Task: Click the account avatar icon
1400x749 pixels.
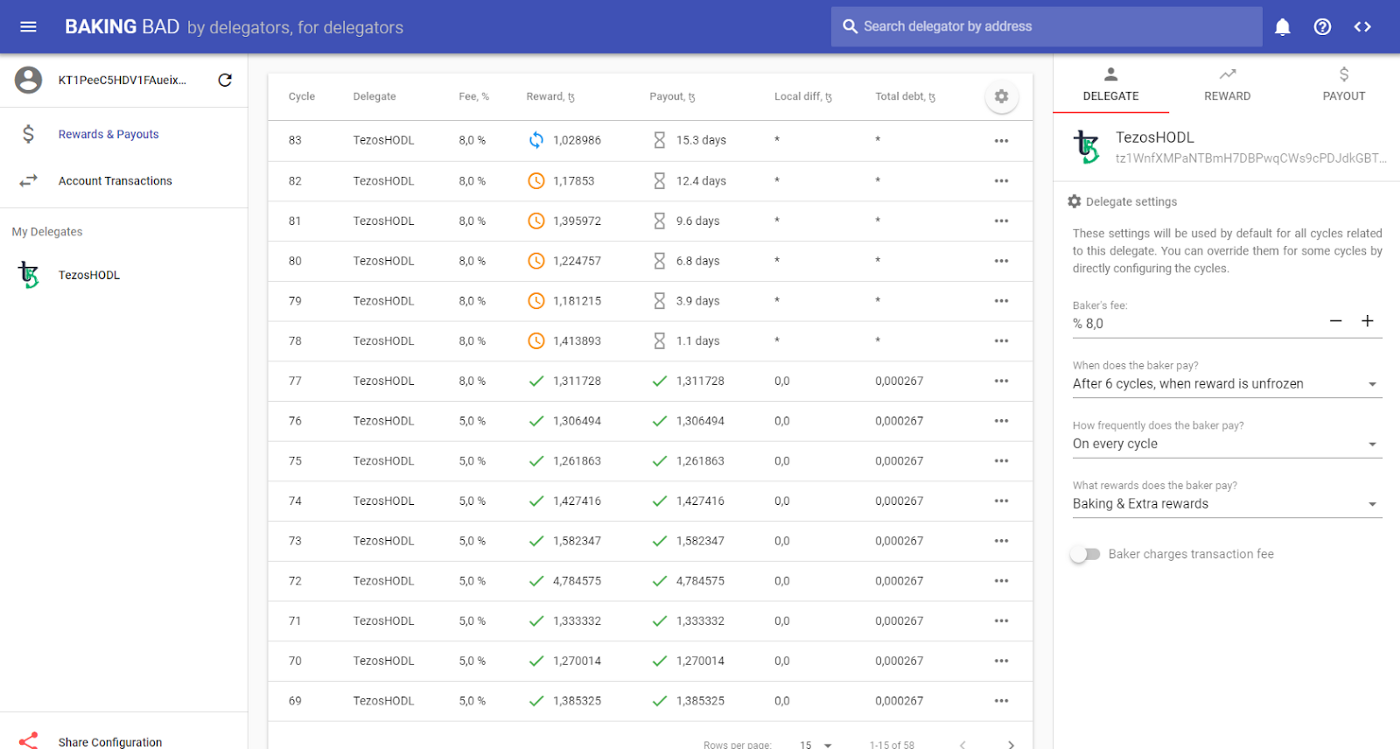Action: 29,80
